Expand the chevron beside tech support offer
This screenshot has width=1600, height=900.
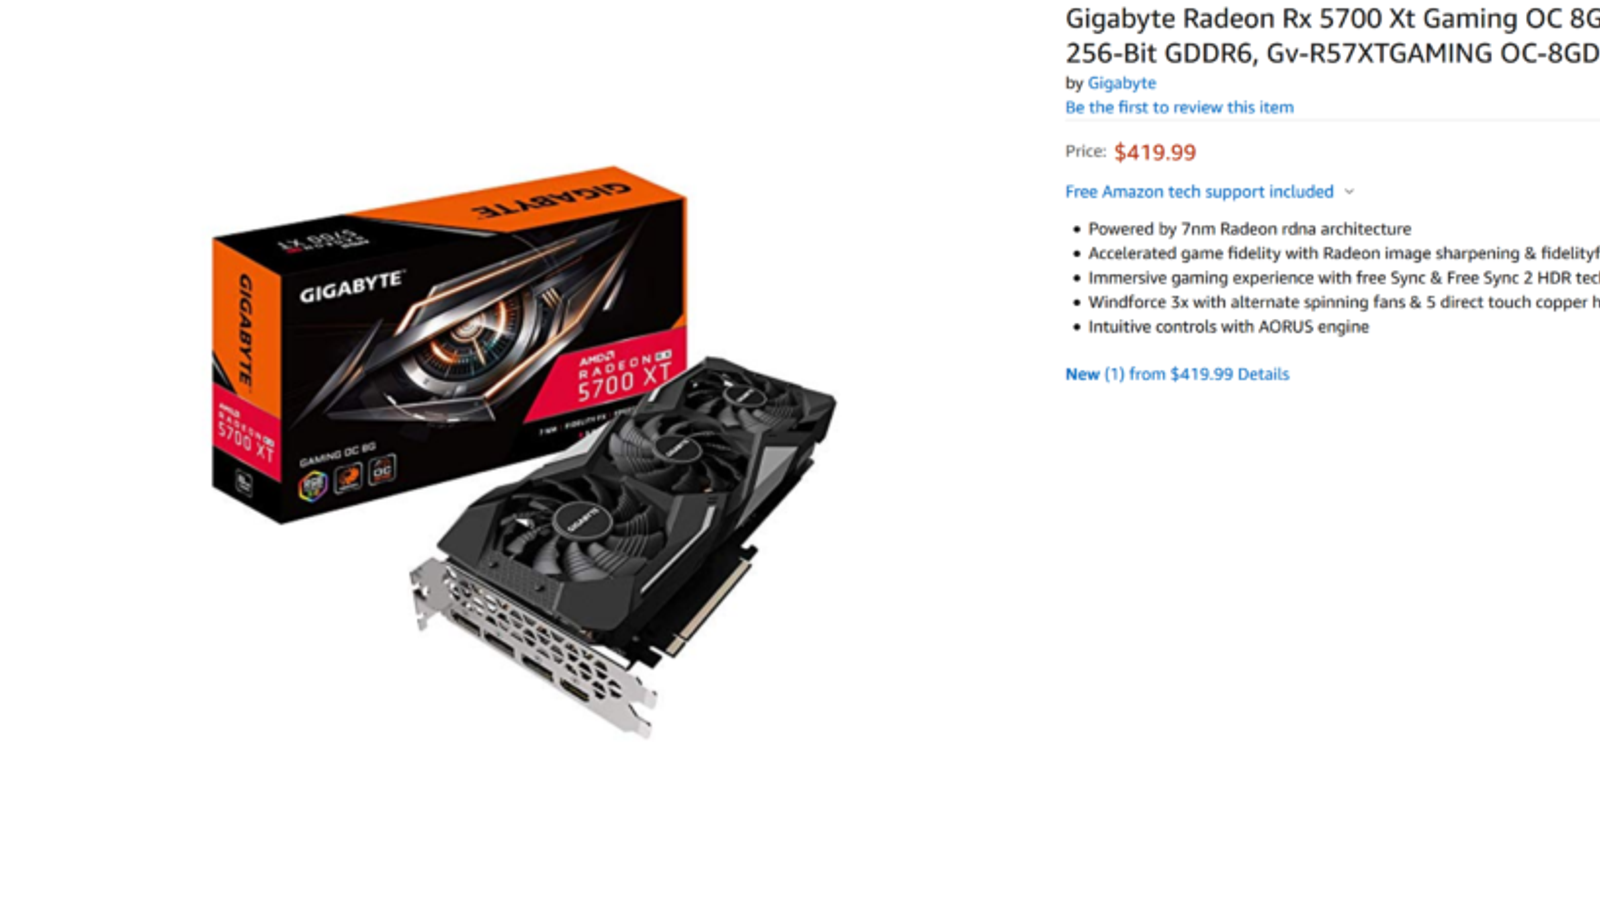point(1349,191)
